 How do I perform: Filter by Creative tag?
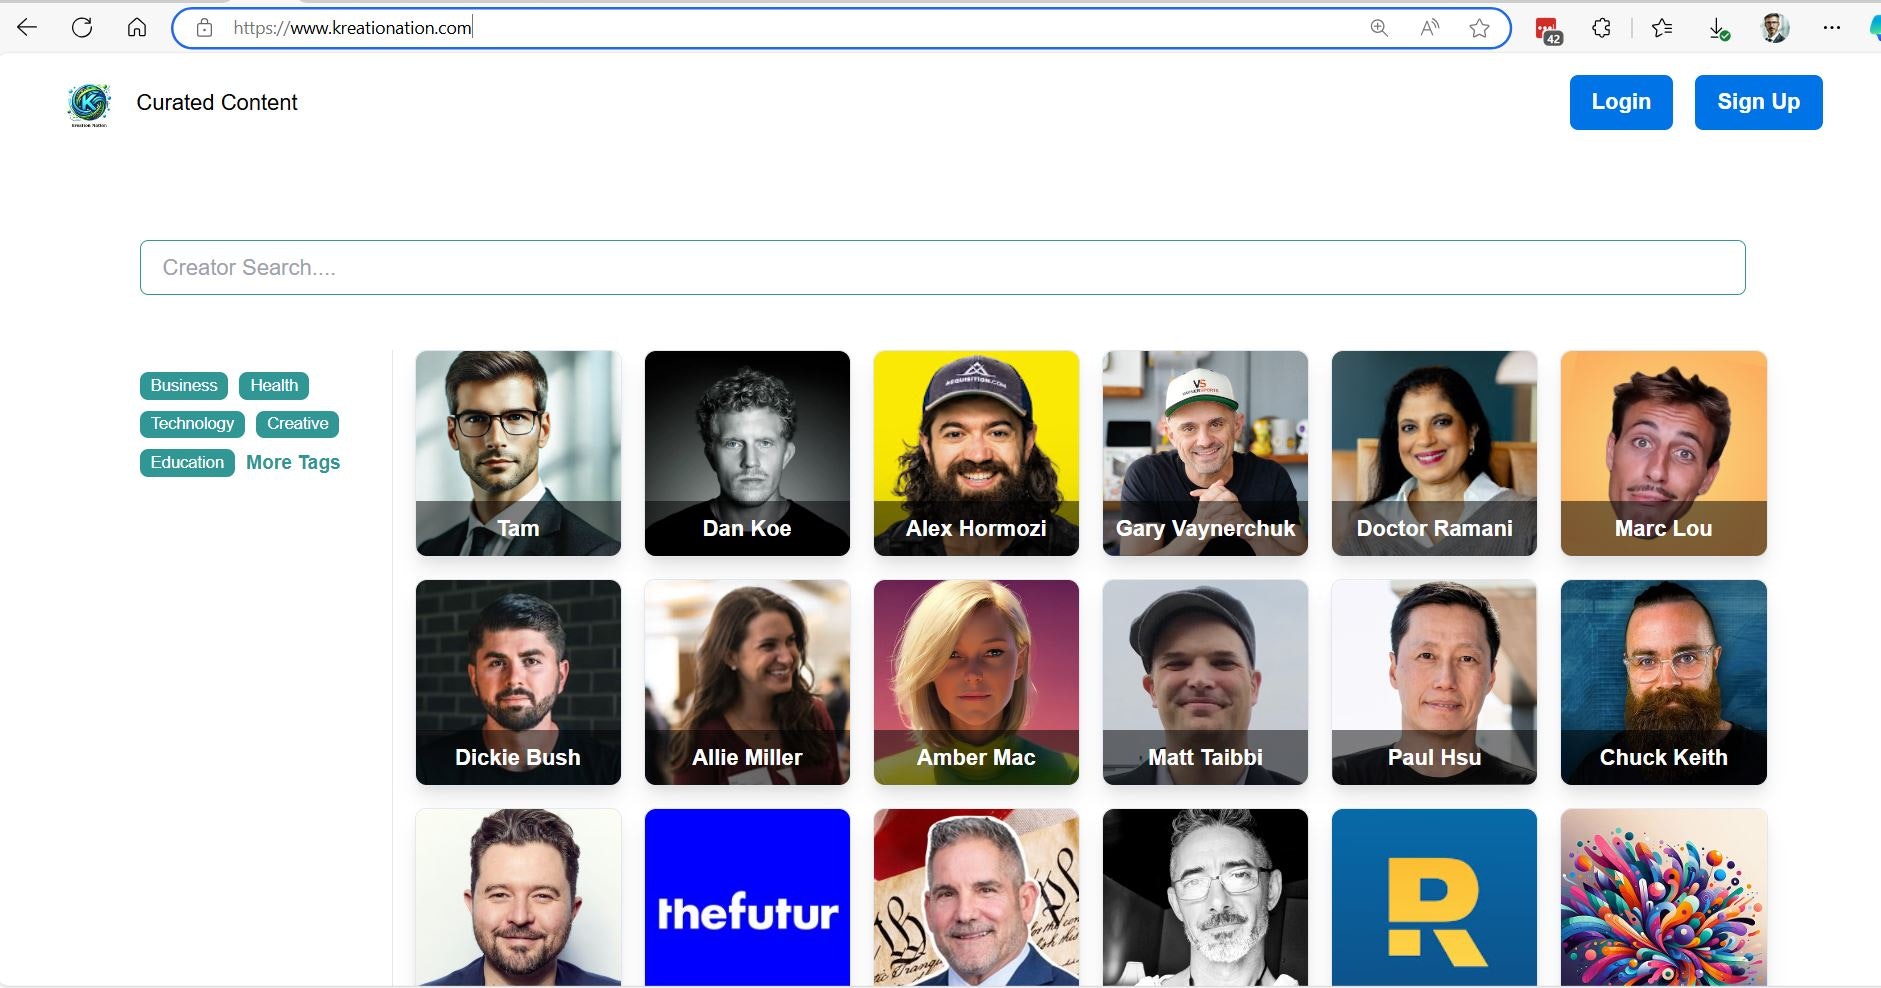click(x=297, y=424)
